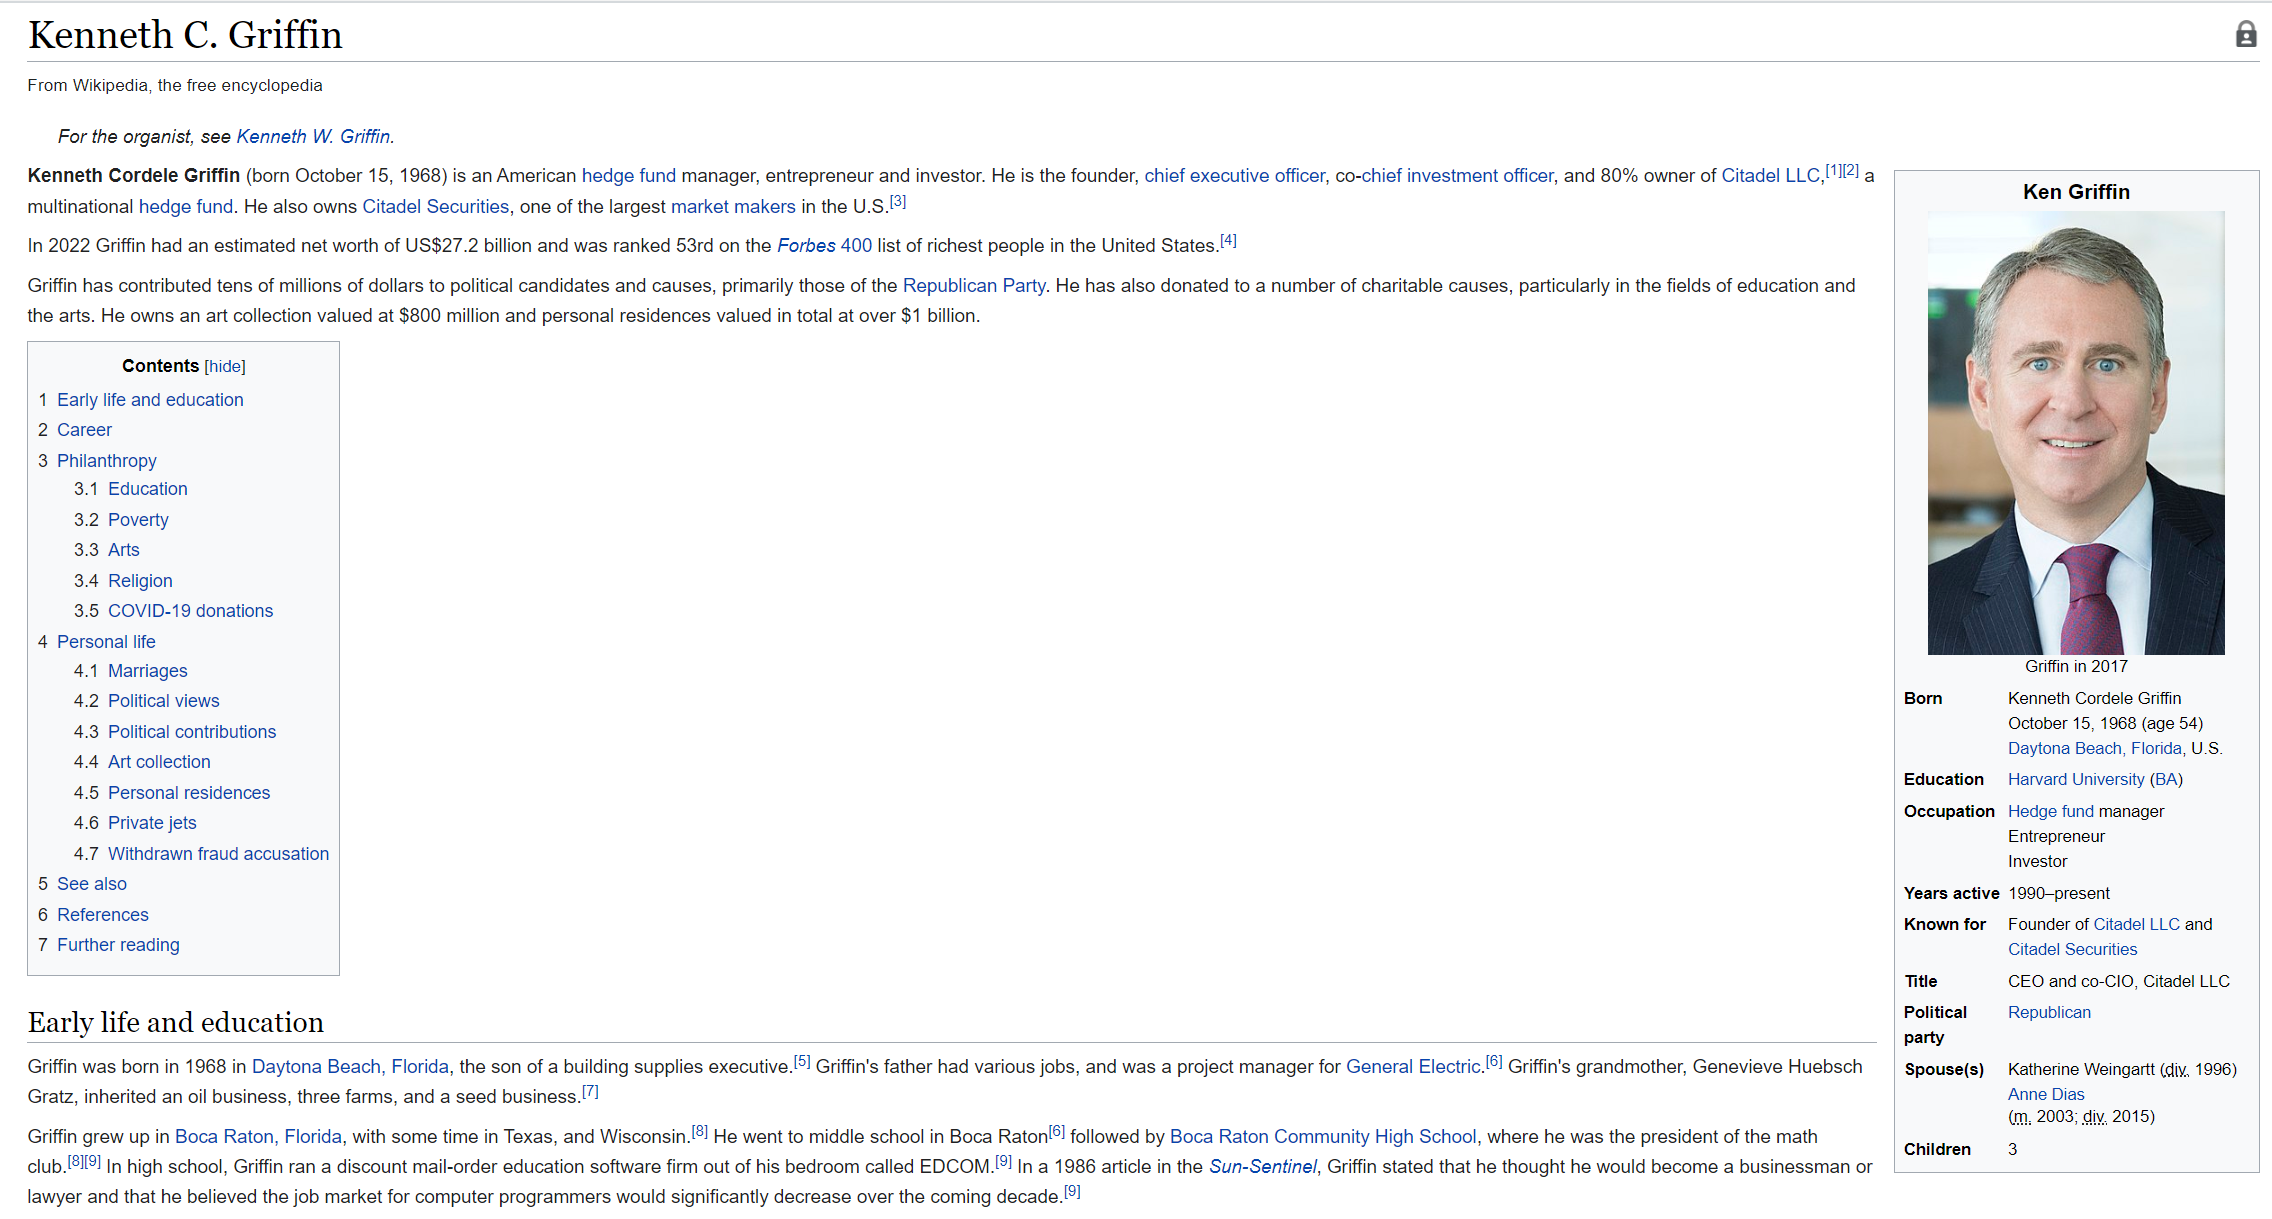Open Anne Dias link in infobox

click(x=2046, y=1095)
